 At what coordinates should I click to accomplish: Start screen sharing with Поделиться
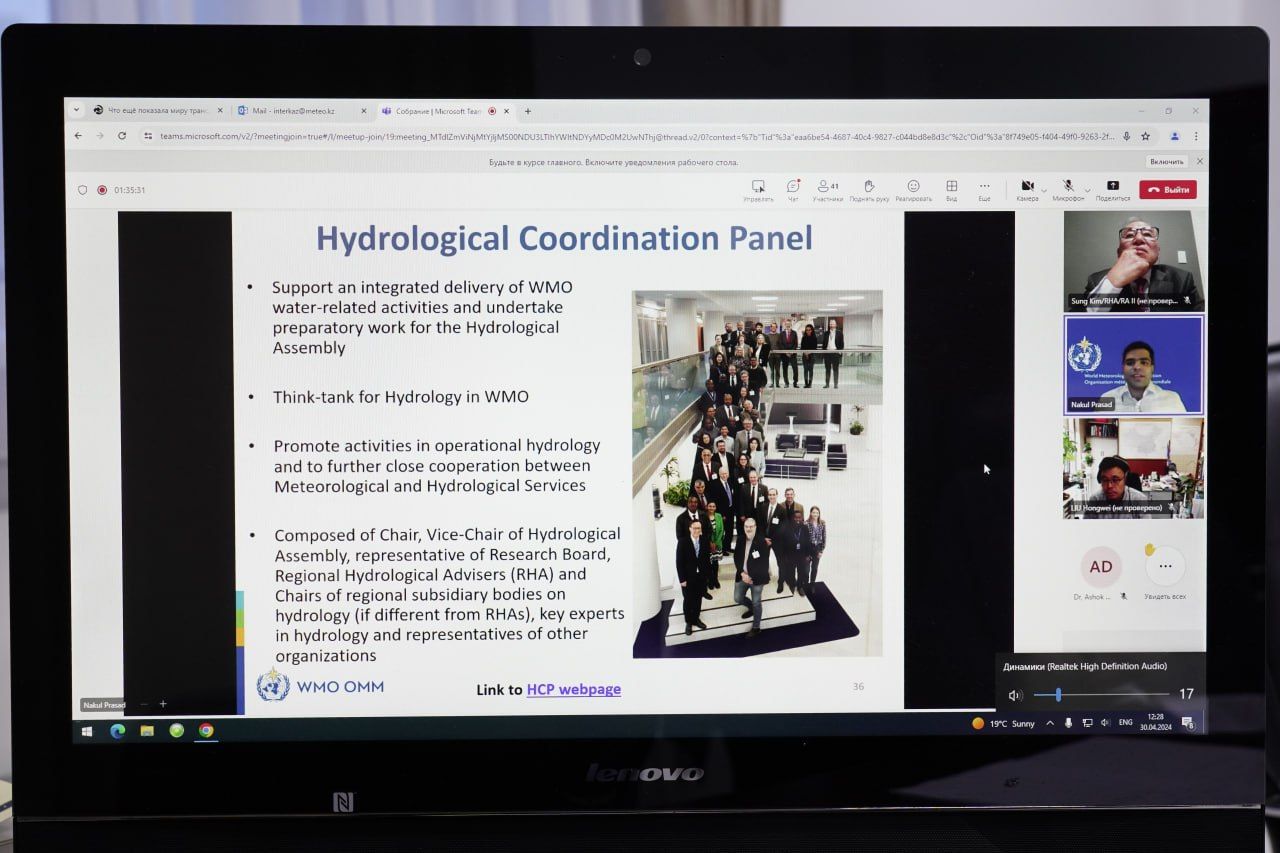[1113, 190]
